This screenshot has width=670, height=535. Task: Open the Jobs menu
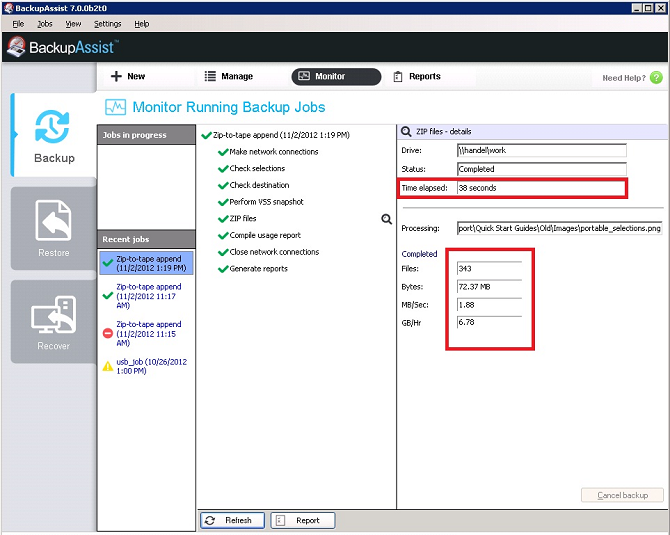pos(44,24)
